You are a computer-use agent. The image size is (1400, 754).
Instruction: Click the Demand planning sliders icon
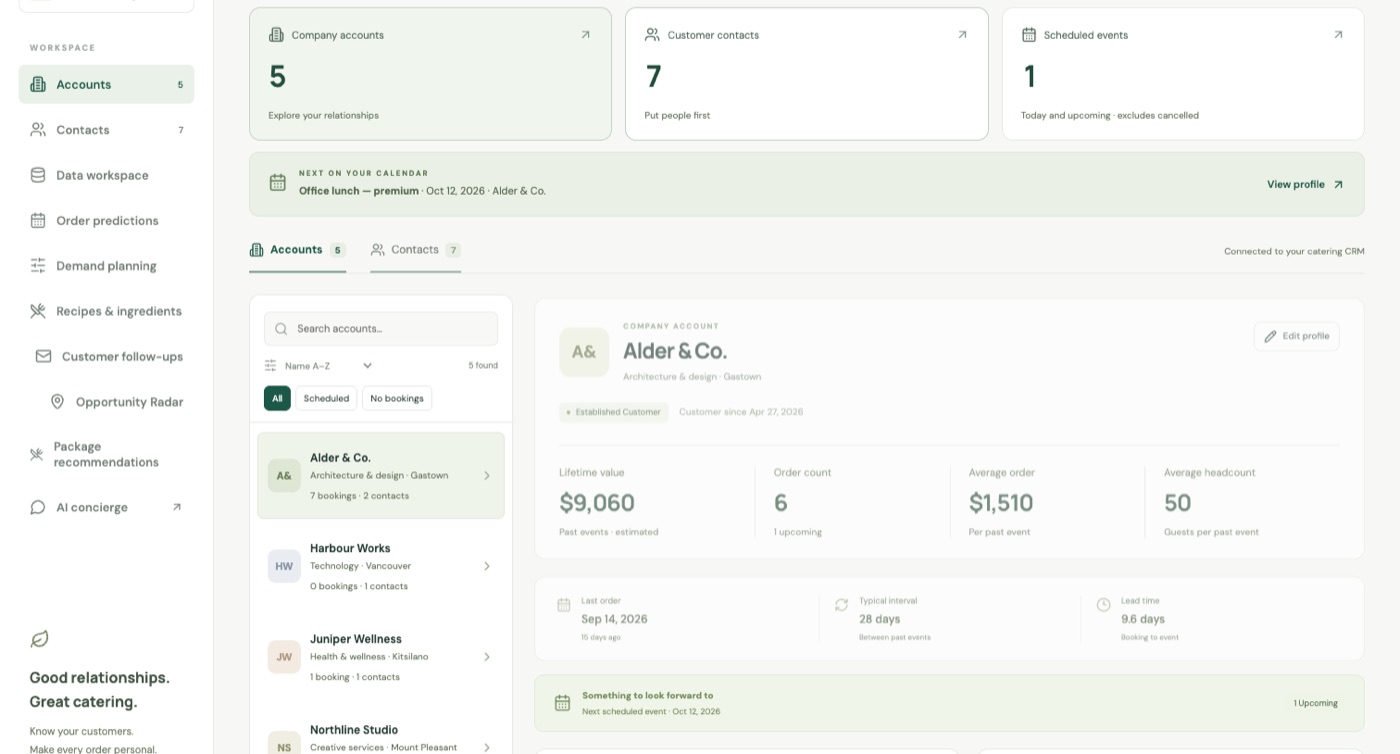[38, 266]
